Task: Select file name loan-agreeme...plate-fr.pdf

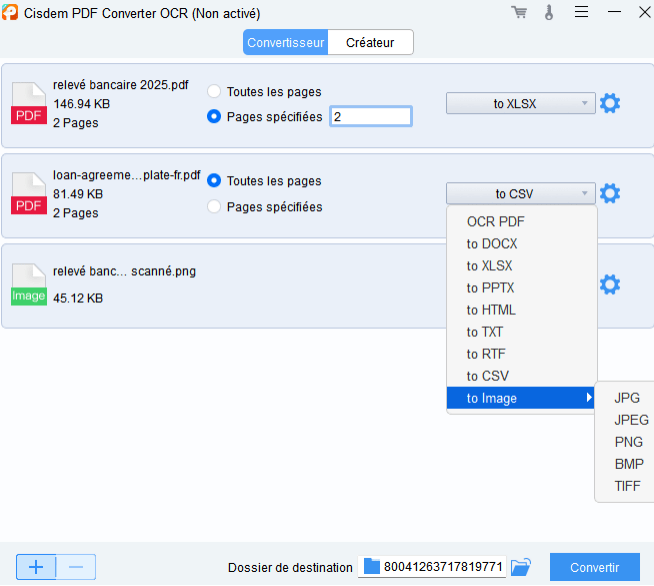Action: point(126,175)
